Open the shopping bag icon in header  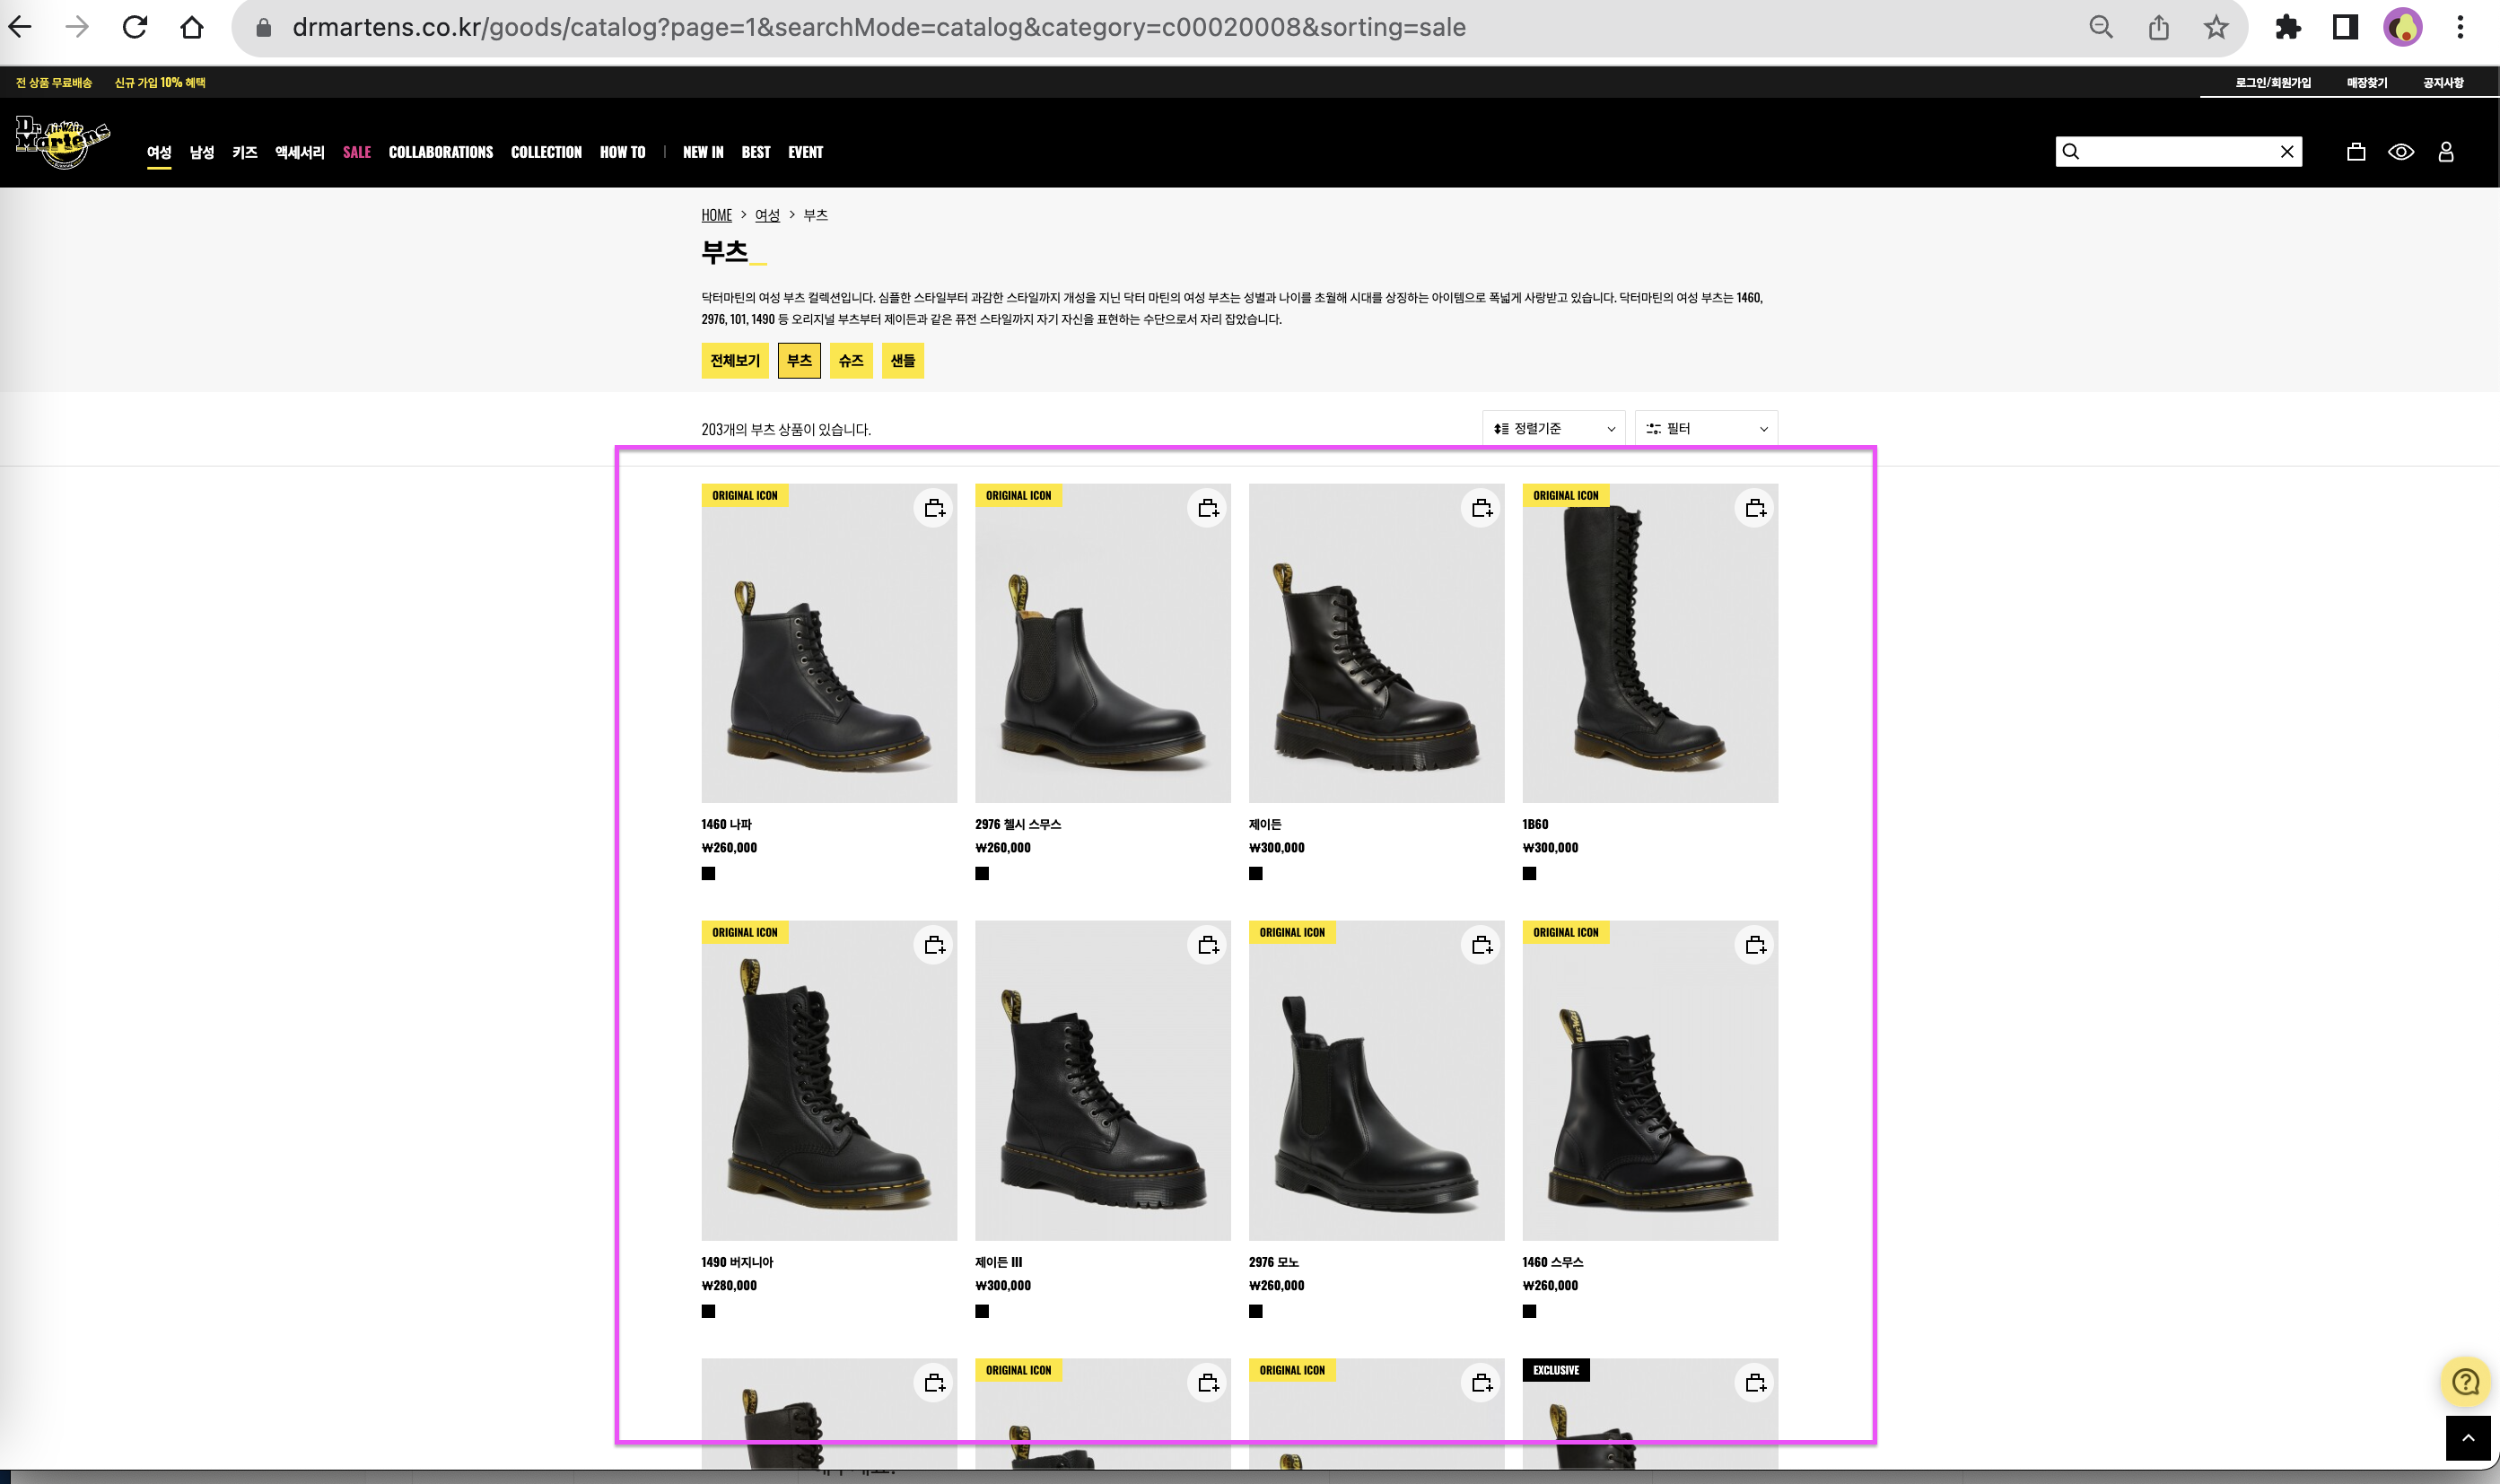point(2356,152)
